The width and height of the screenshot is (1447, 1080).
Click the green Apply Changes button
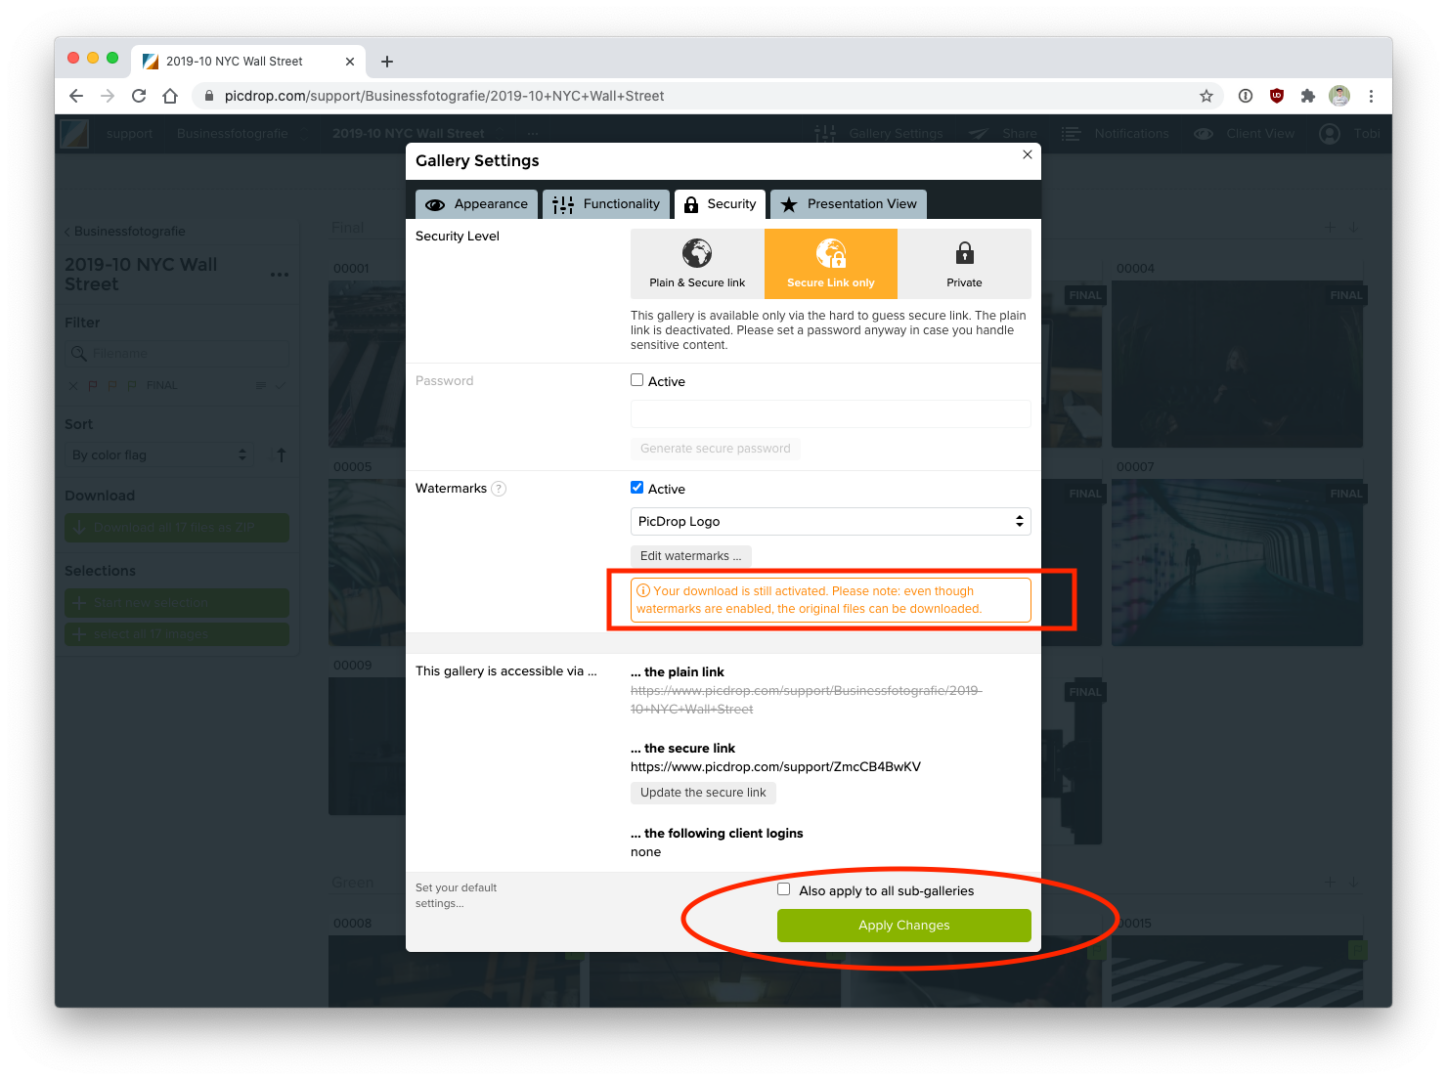[x=904, y=925]
